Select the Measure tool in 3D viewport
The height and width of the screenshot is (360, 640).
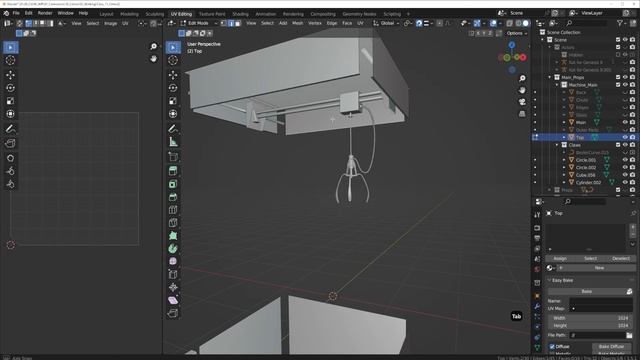coord(173,142)
